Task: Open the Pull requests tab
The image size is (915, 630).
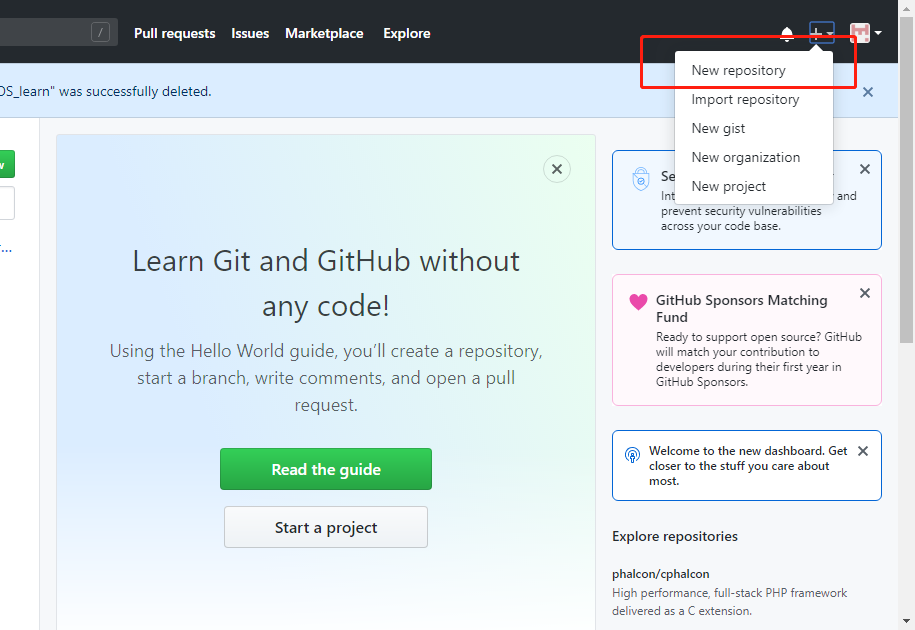Action: (174, 33)
